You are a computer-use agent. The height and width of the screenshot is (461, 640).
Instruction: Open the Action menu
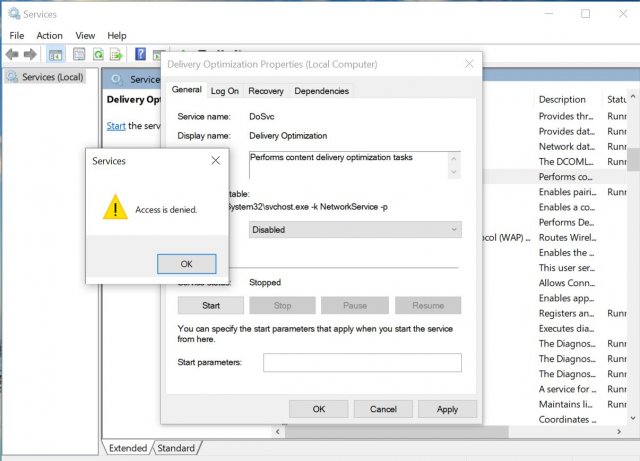(49, 35)
